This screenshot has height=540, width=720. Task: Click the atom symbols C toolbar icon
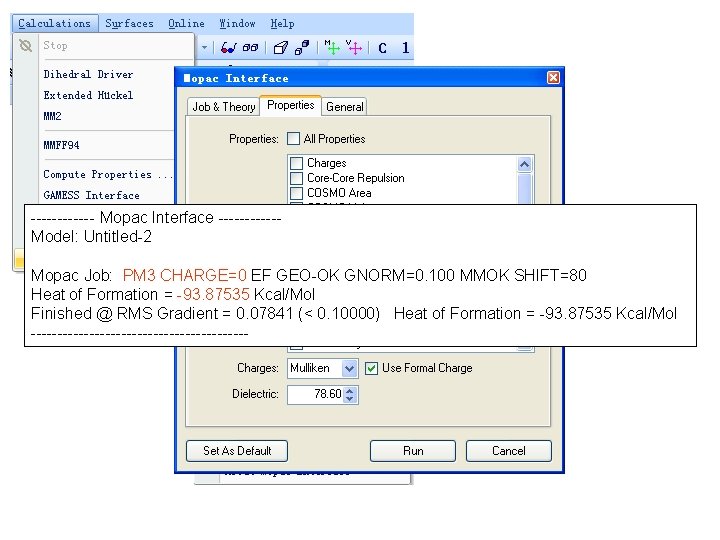382,48
